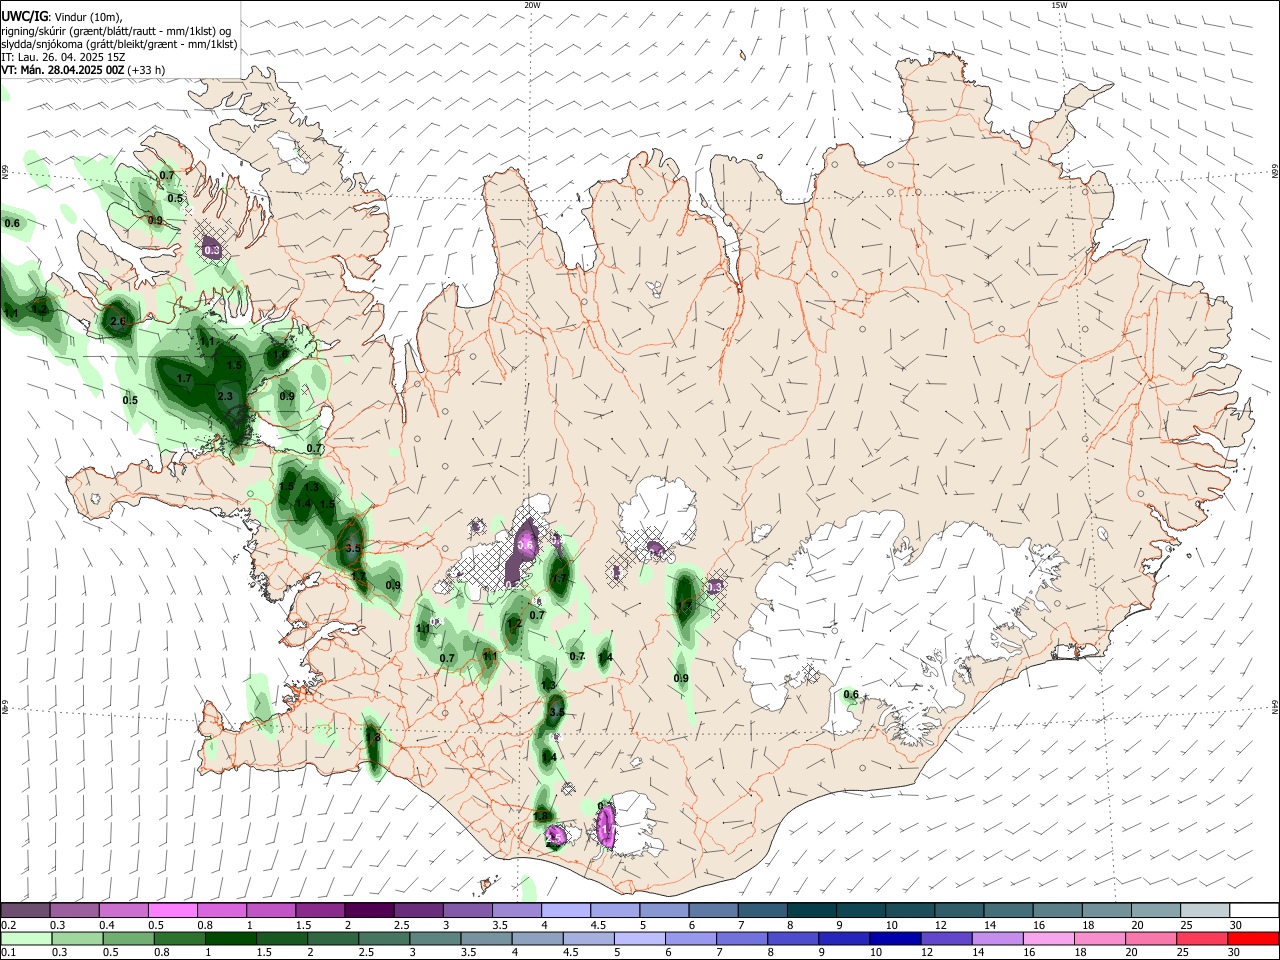
Task: Select the rigning/skúrir legend description line
Action: coord(116,31)
